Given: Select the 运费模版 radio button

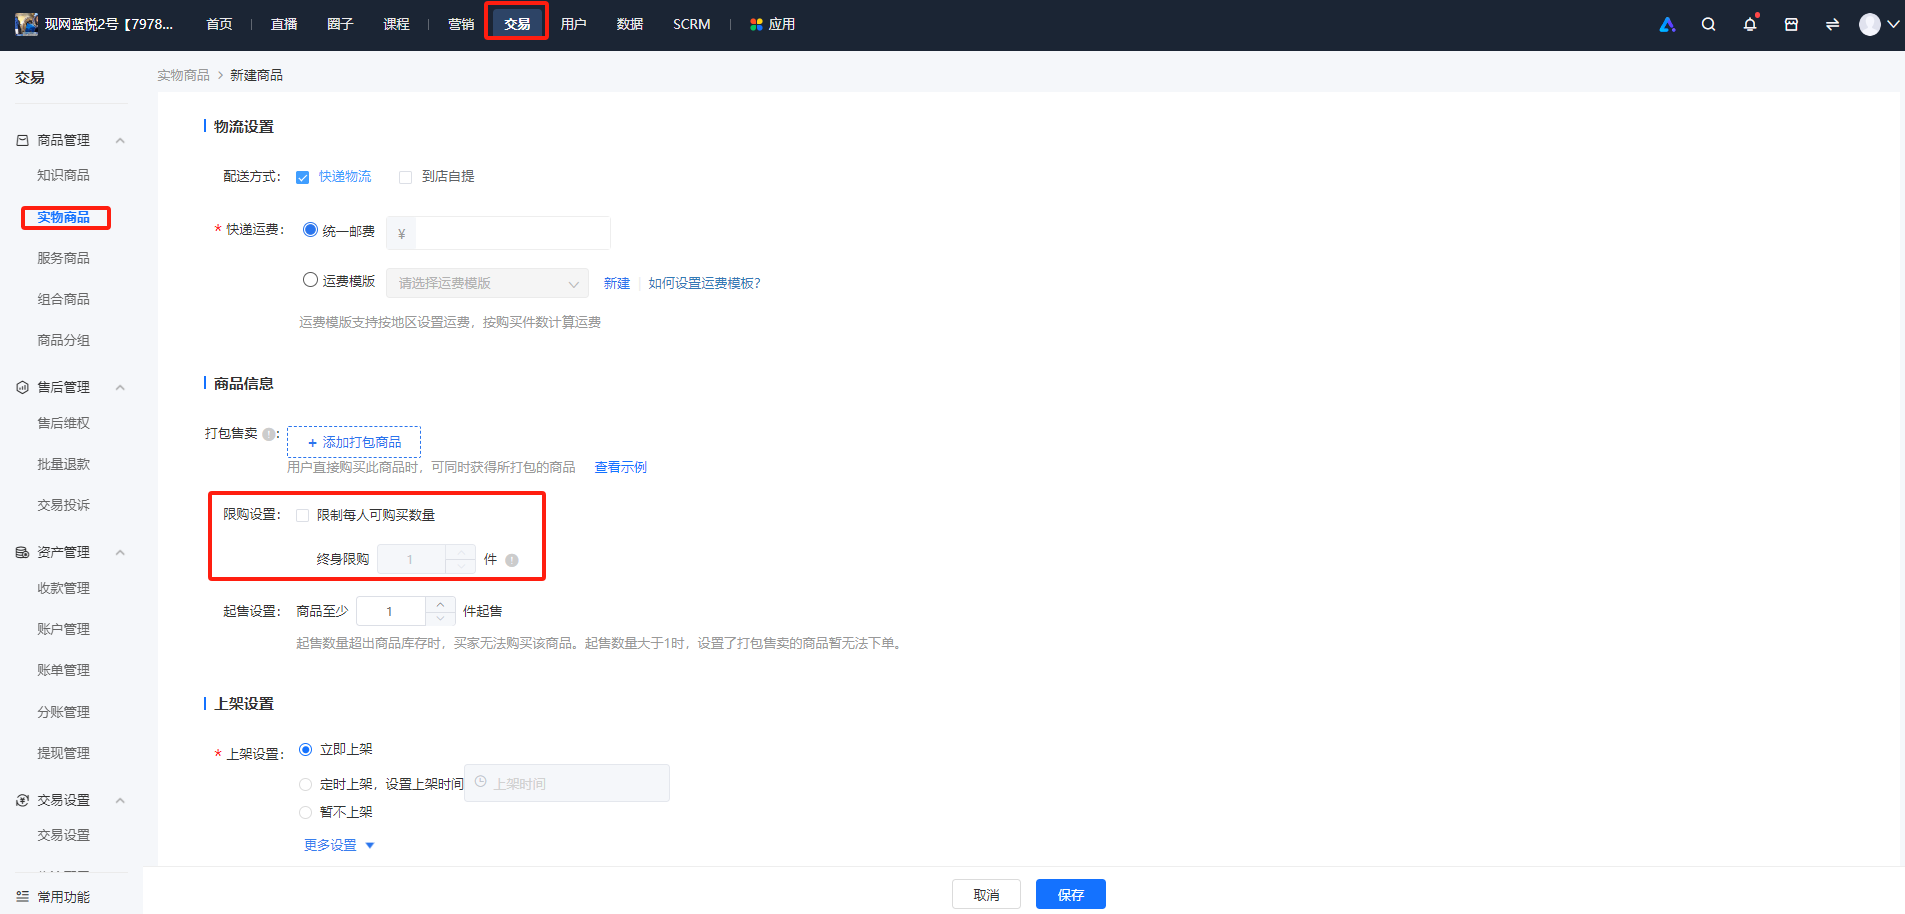Looking at the screenshot, I should (310, 280).
